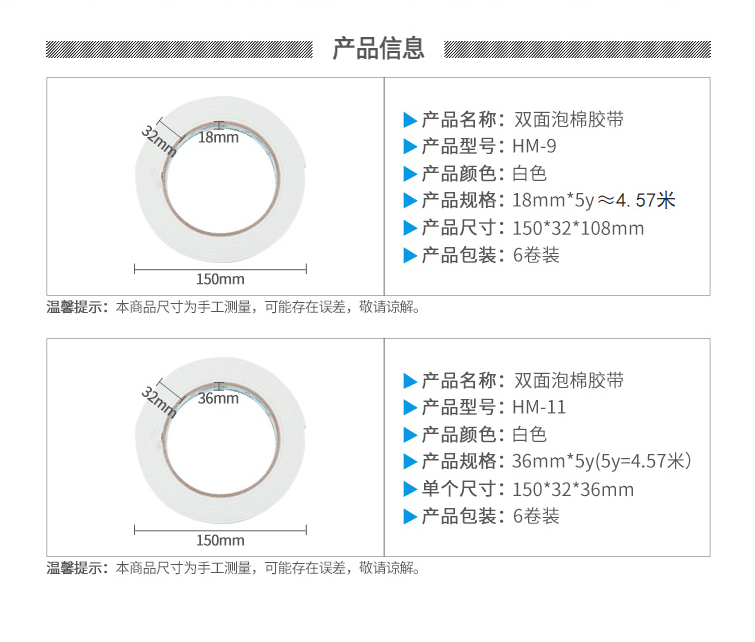The width and height of the screenshot is (755, 642).
Task: Click the blue arrow beside 产品规格 36mm*5y
Action: (410, 461)
